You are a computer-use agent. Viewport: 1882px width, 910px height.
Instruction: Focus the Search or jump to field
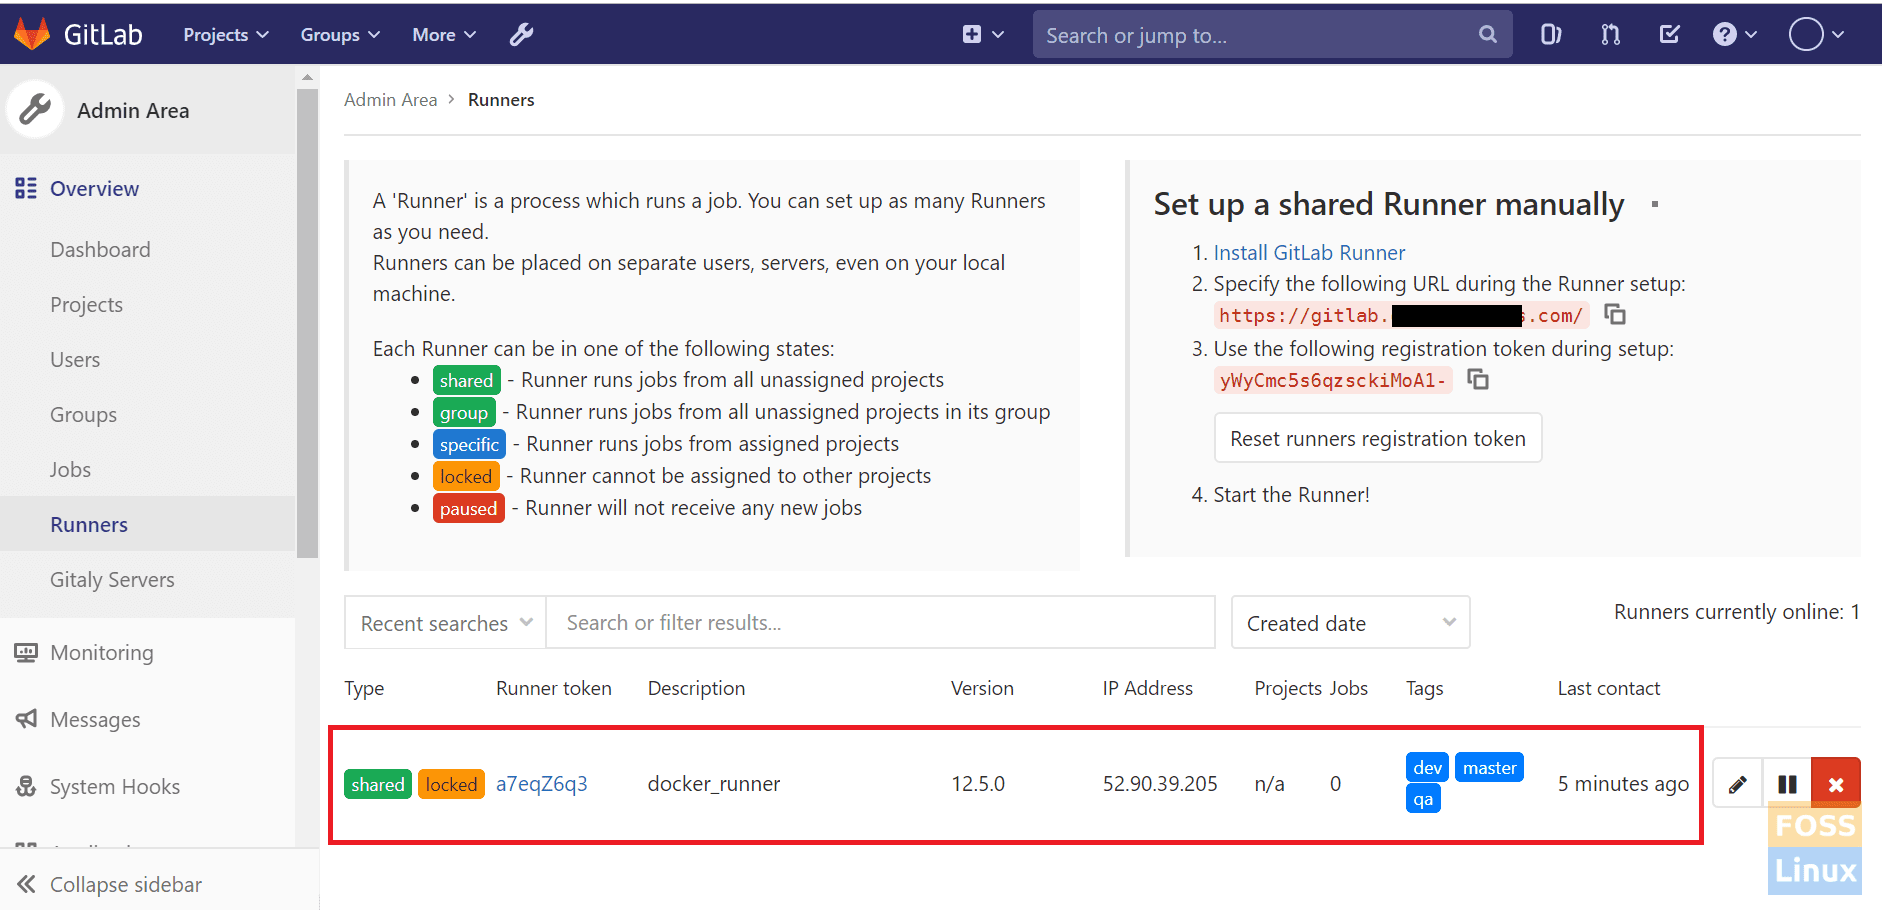[x=1272, y=35]
